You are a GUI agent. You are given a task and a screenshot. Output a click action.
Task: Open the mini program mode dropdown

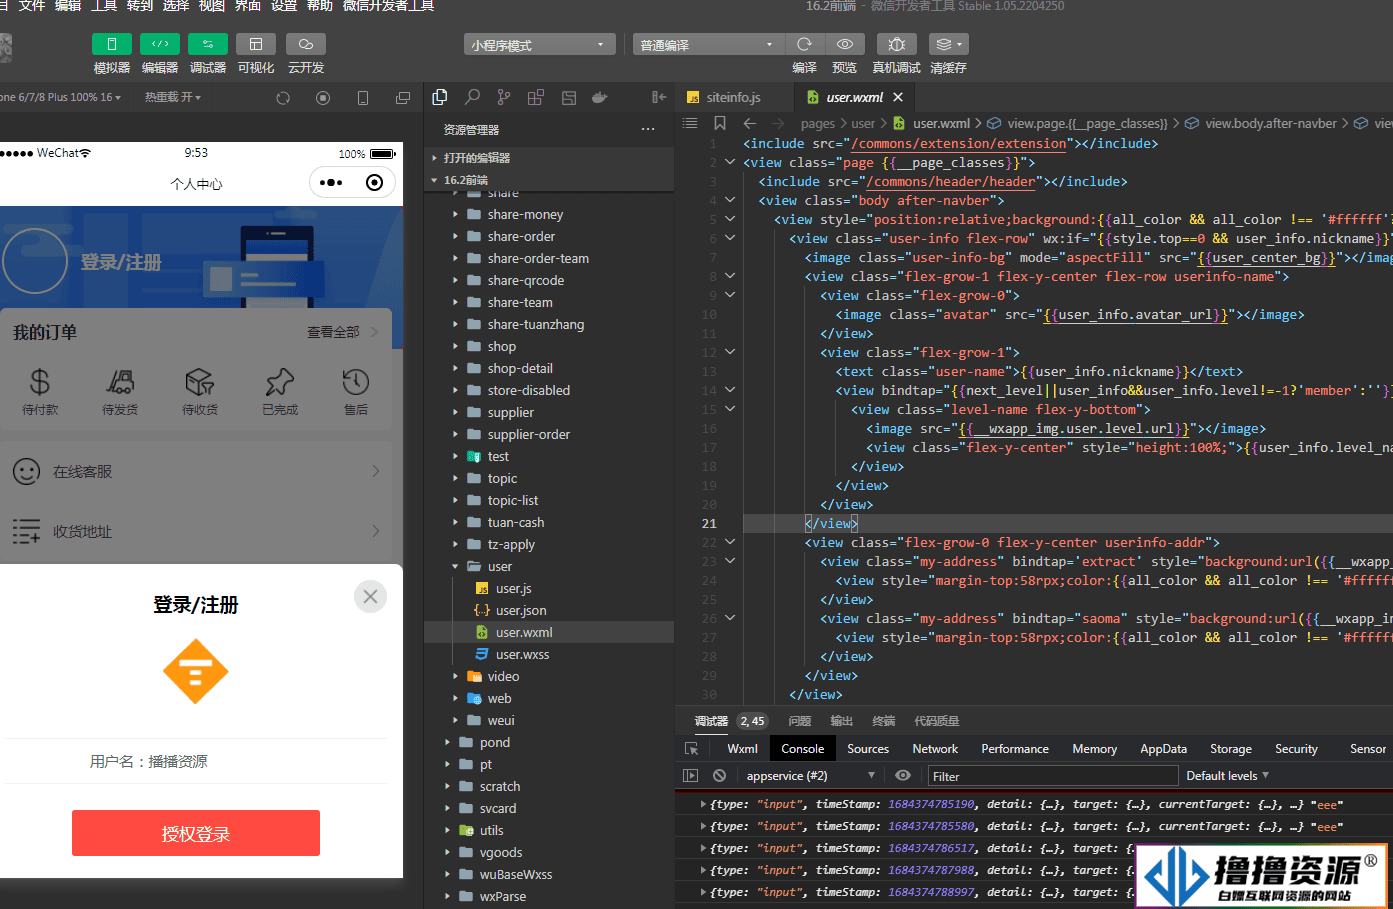(x=539, y=45)
